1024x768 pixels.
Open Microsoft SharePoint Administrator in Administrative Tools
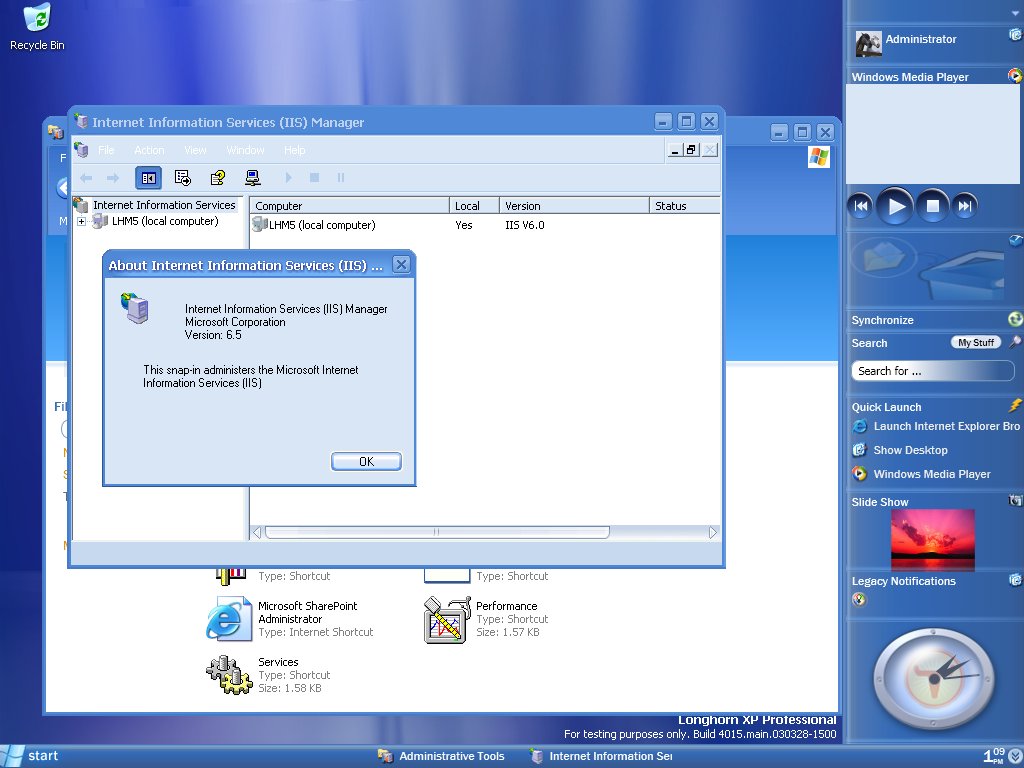coord(290,618)
